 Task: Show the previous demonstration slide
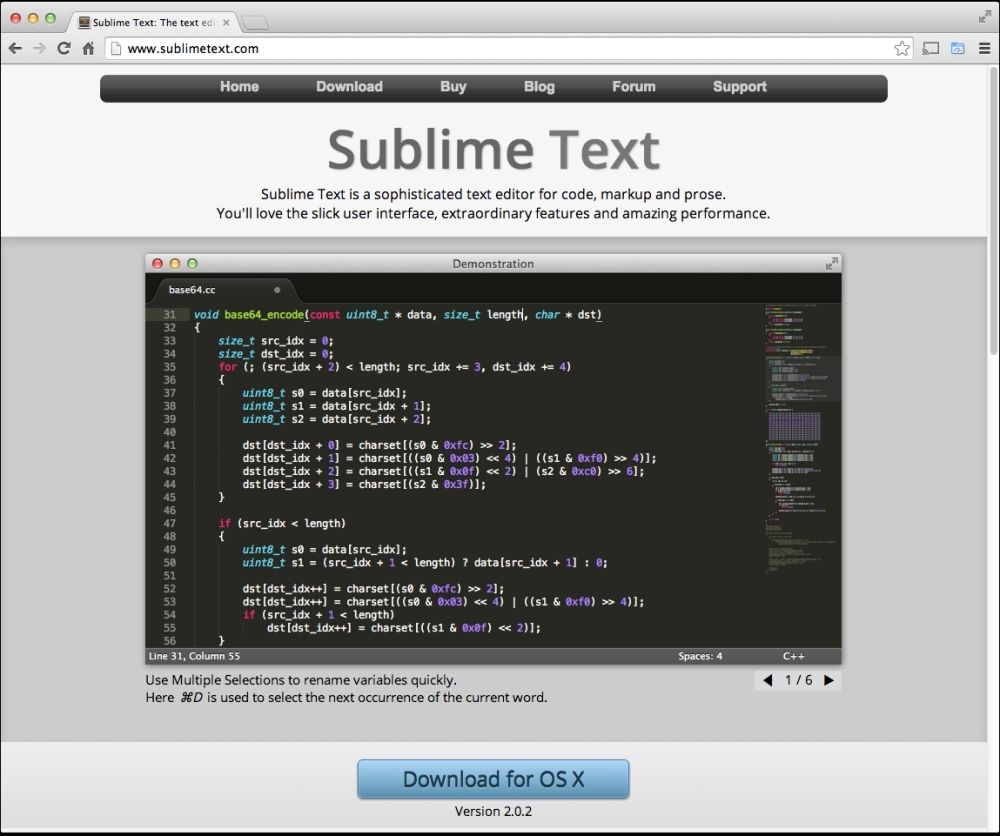point(768,680)
